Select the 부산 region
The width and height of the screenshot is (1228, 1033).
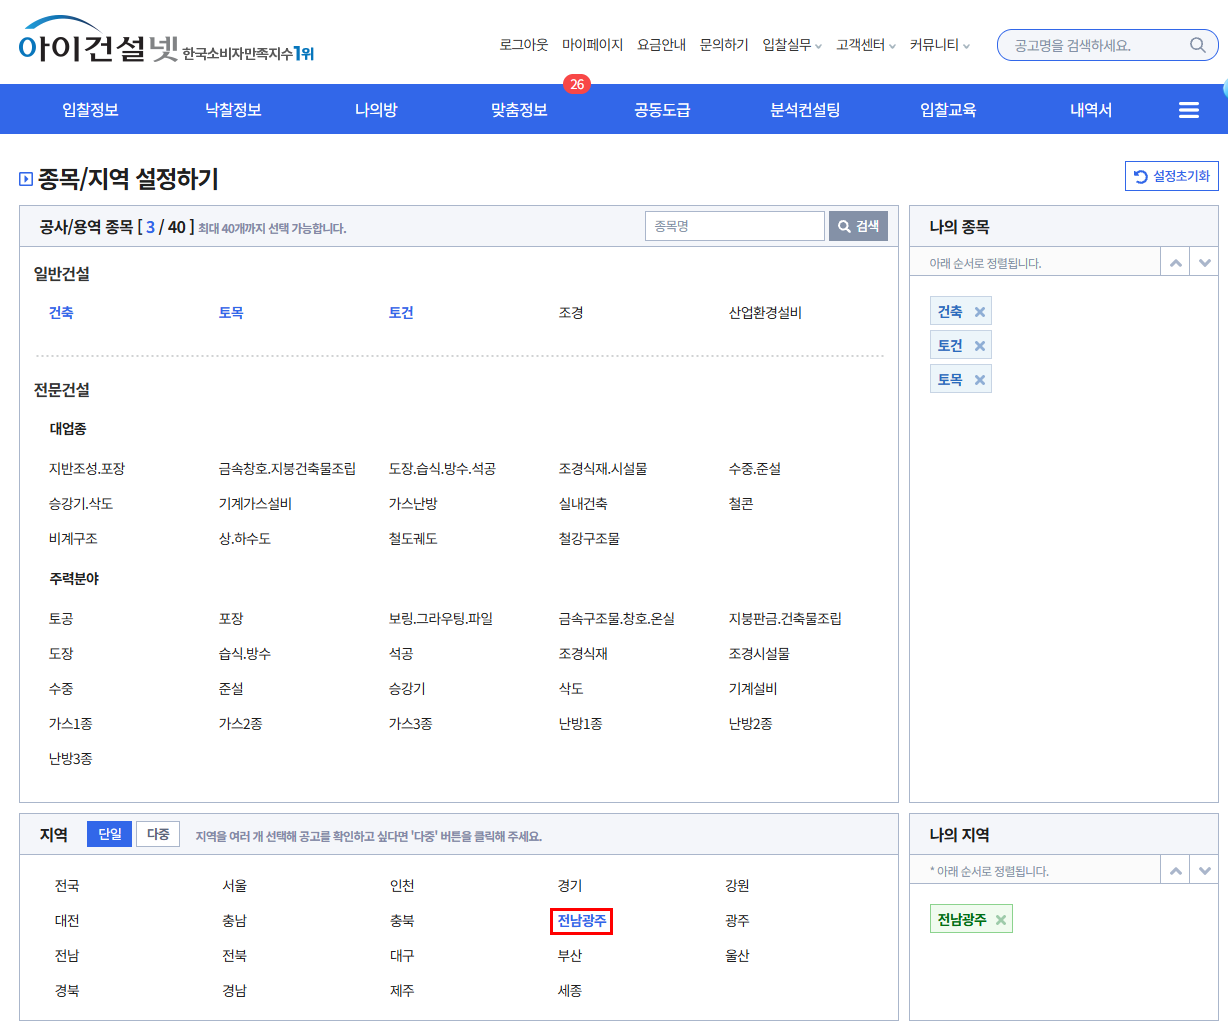(x=570, y=956)
